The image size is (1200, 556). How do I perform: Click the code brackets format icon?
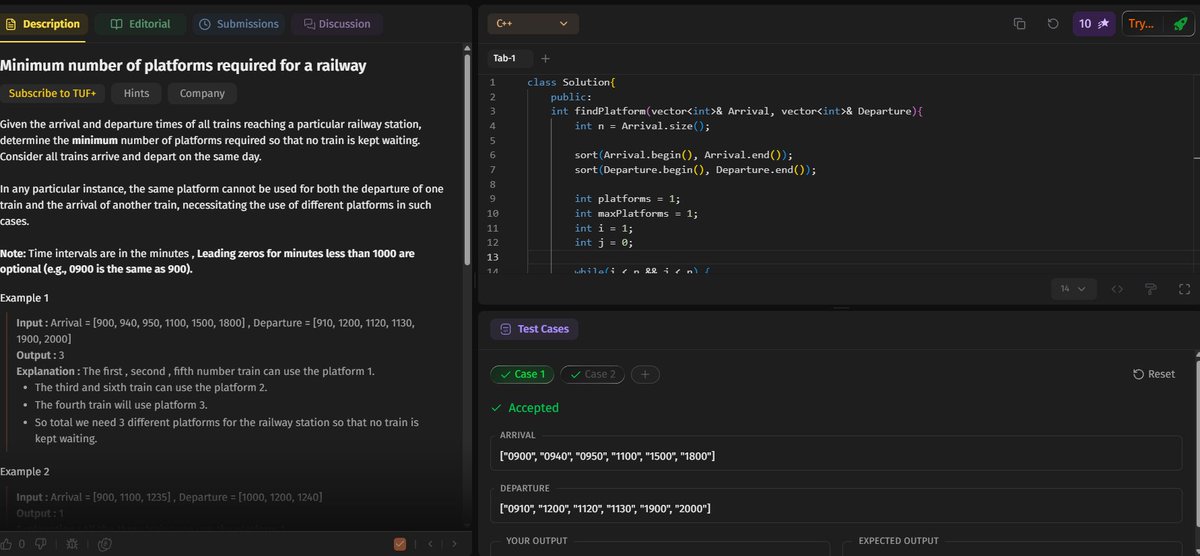pyautogui.click(x=1118, y=289)
